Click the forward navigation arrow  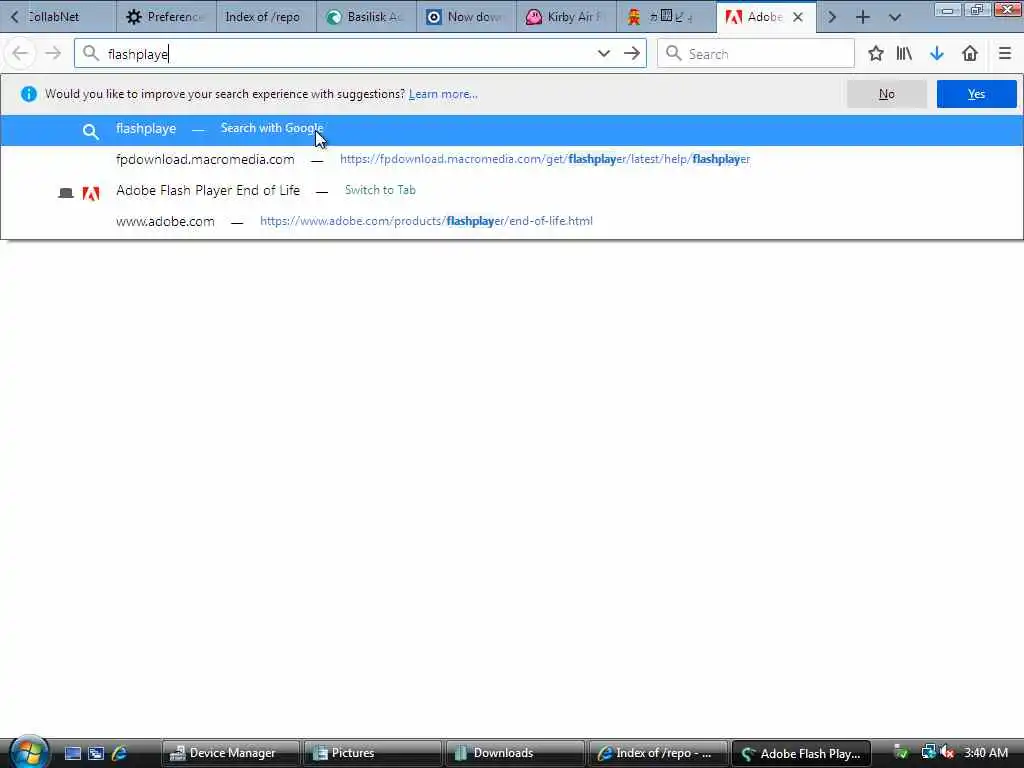tap(53, 54)
